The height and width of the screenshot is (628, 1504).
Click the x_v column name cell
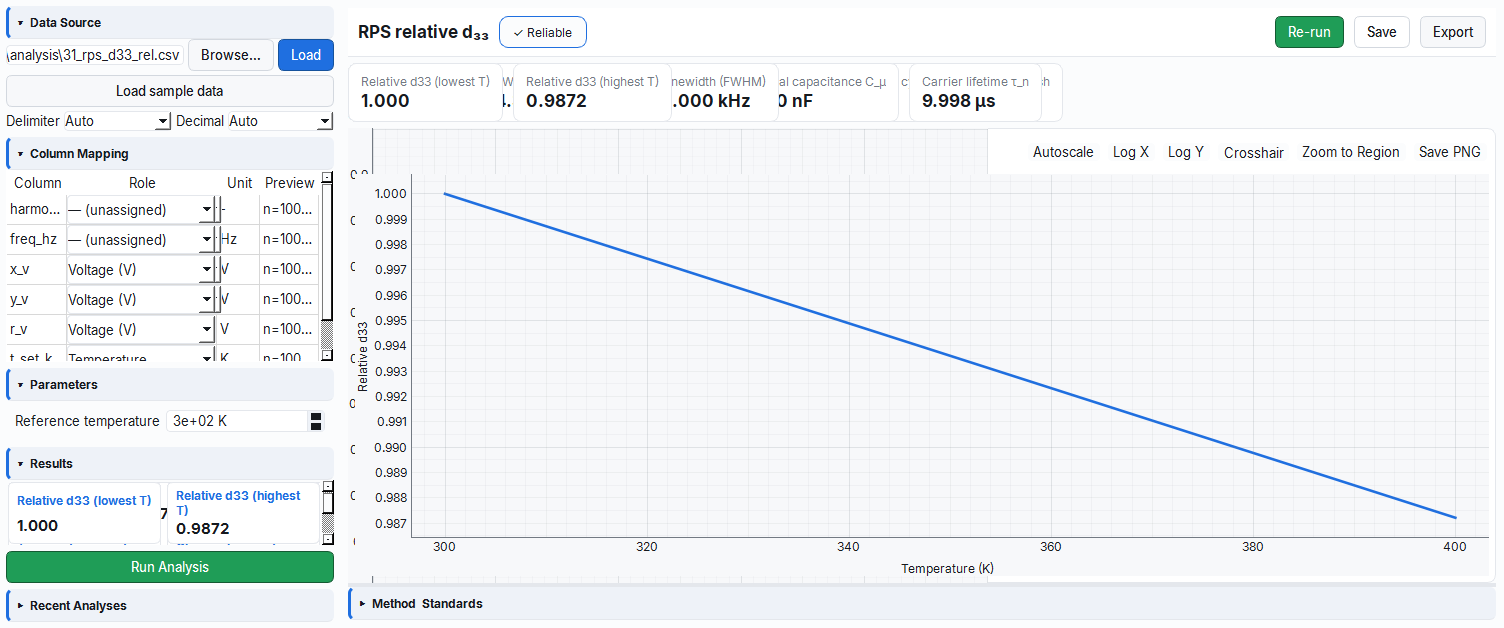click(36, 270)
